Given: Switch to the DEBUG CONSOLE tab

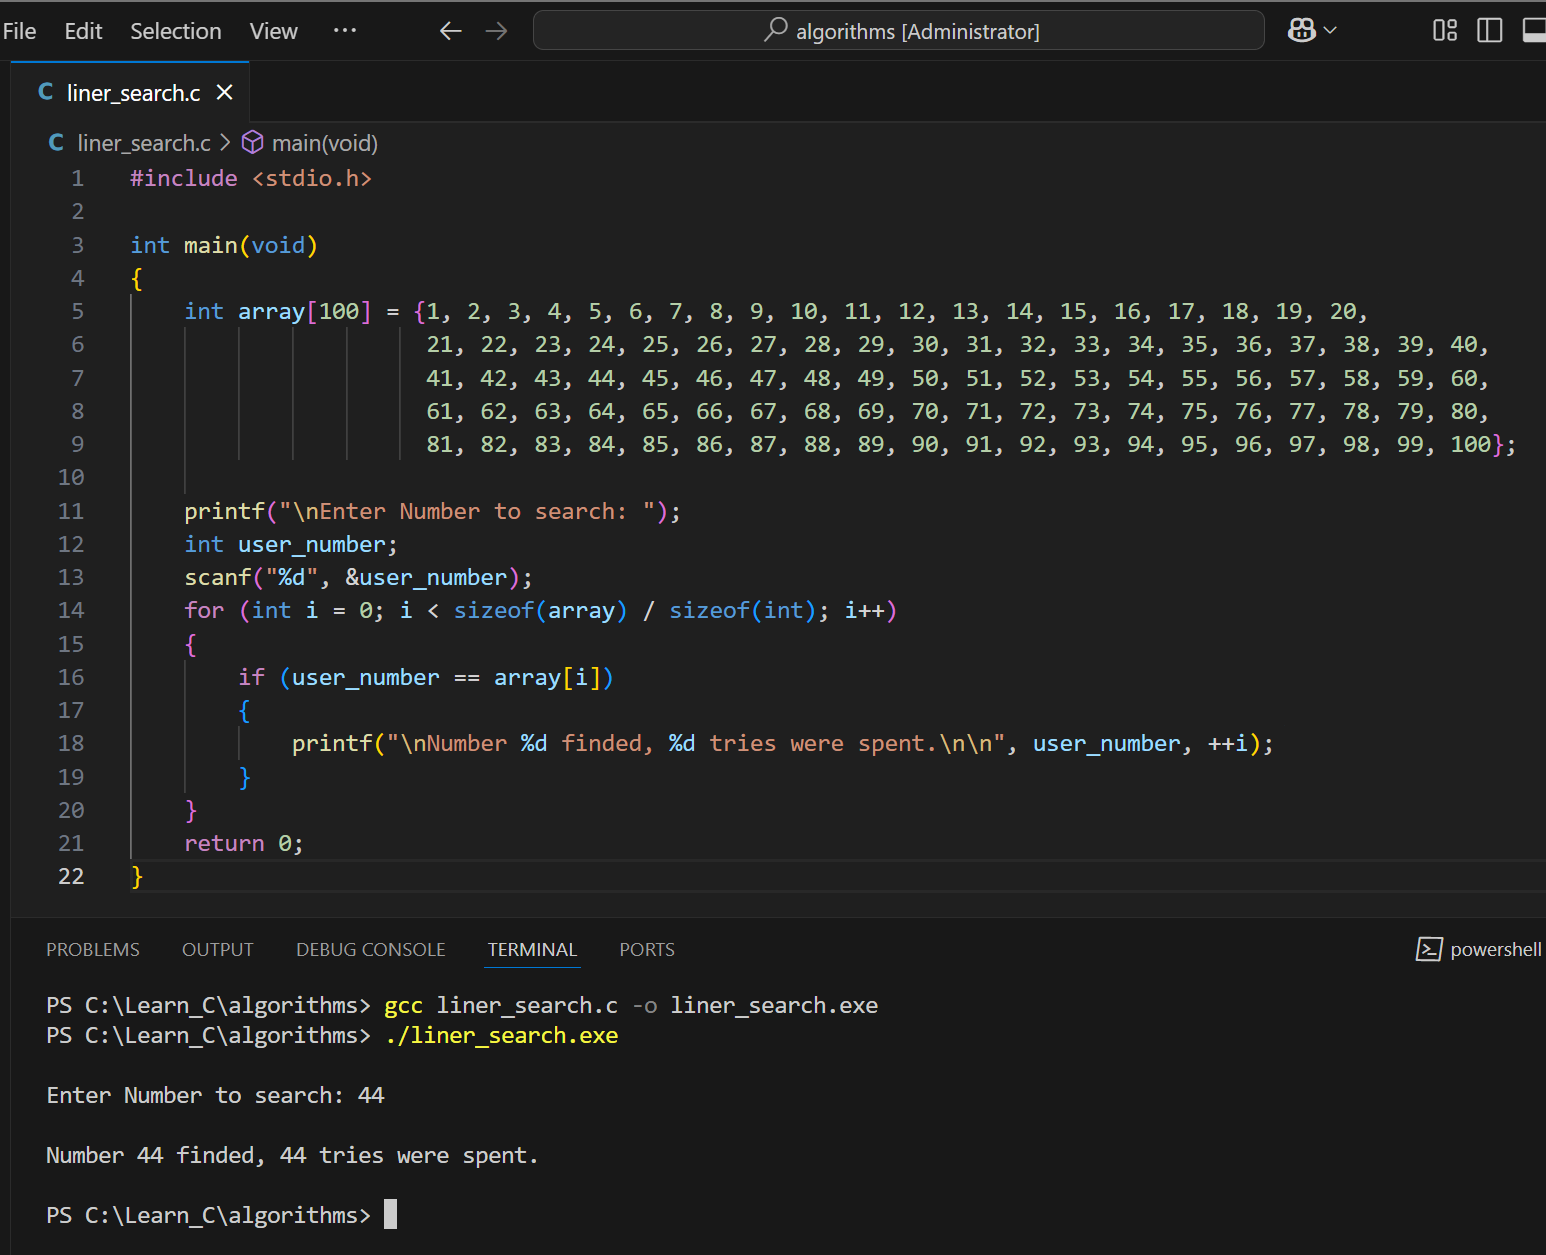Looking at the screenshot, I should click(370, 950).
